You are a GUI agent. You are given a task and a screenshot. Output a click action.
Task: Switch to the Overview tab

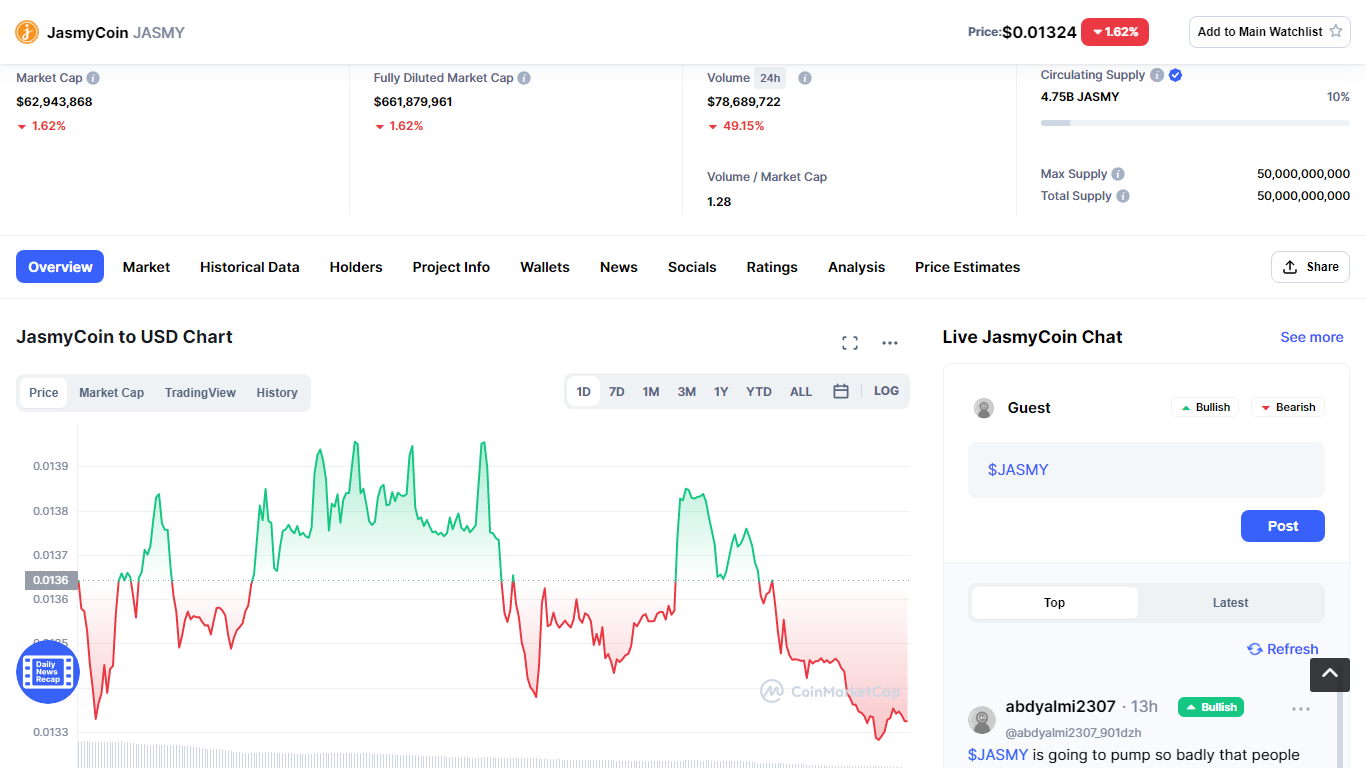pos(60,267)
